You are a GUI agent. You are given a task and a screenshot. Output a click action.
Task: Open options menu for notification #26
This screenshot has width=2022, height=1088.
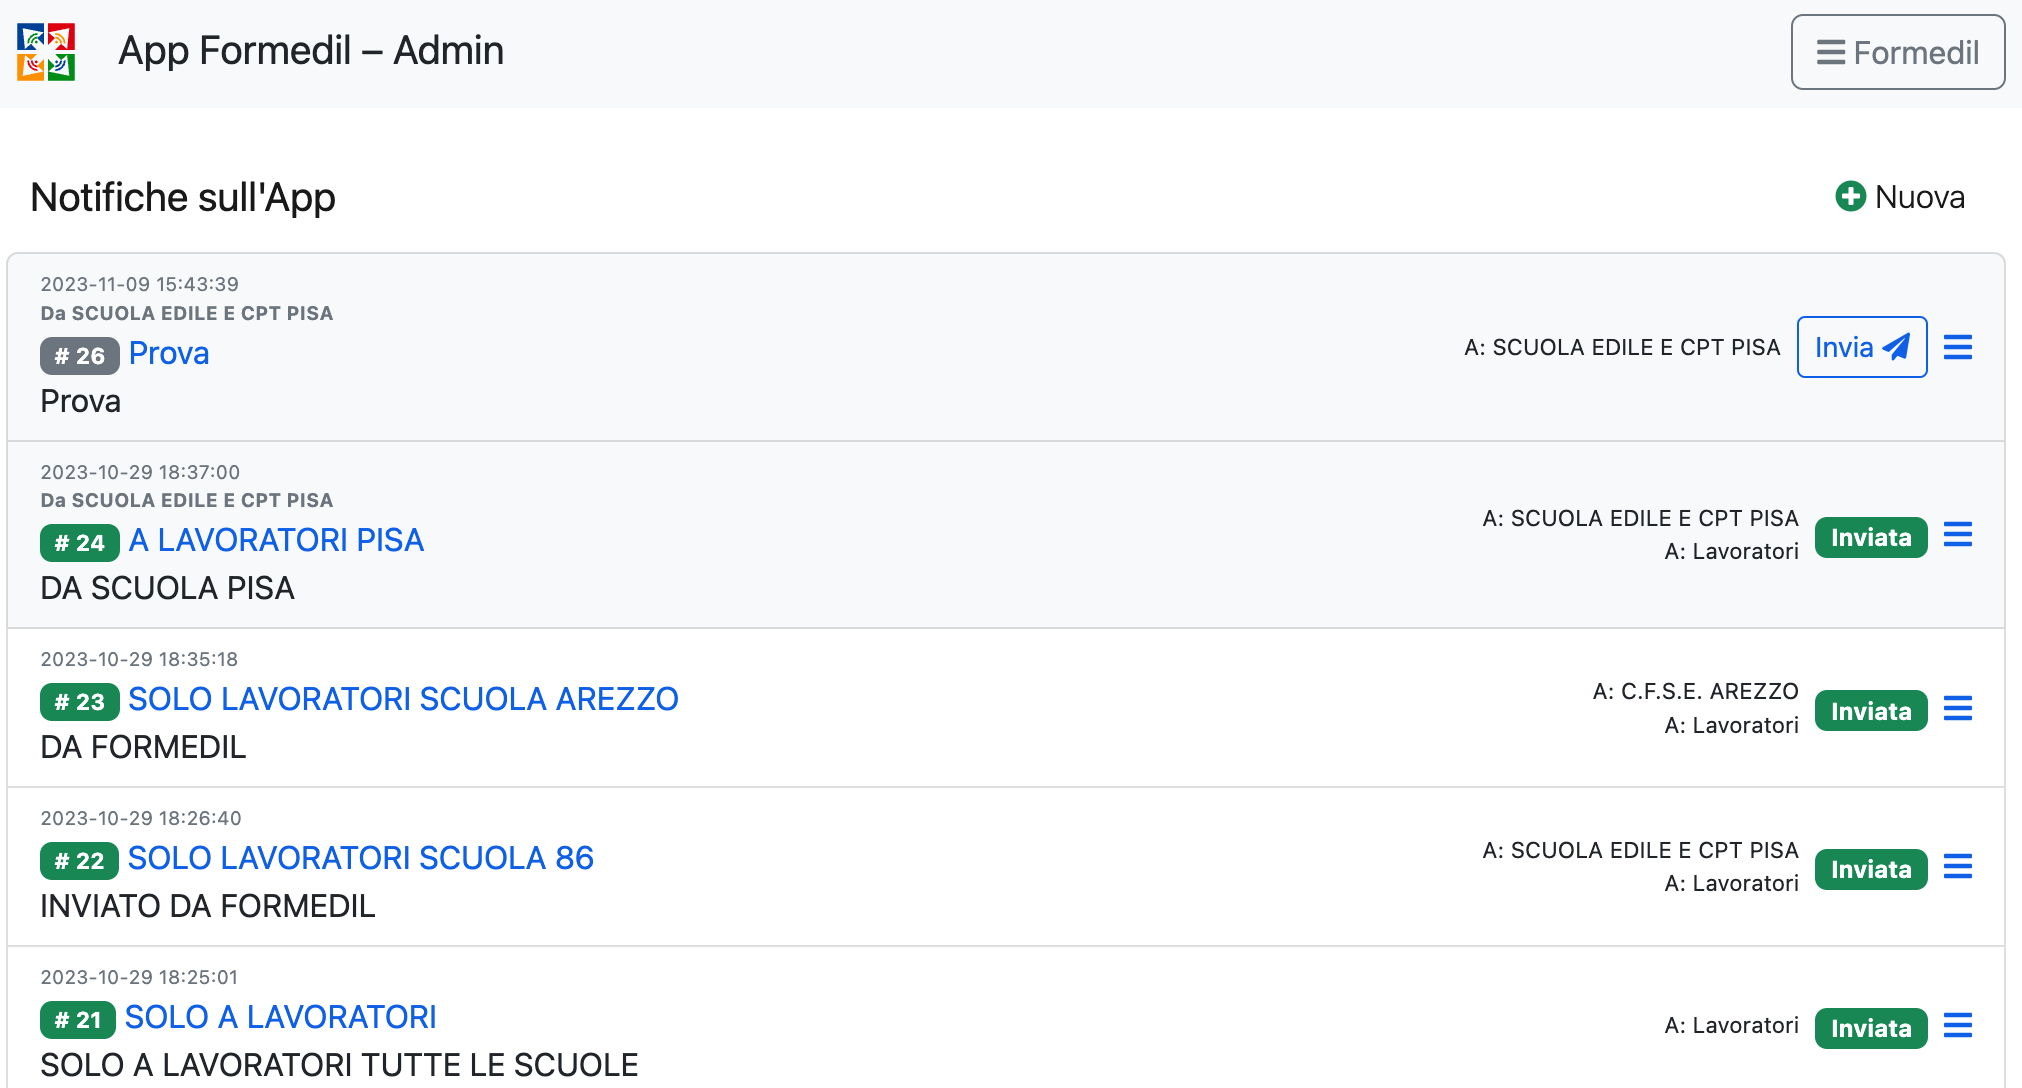[1957, 348]
